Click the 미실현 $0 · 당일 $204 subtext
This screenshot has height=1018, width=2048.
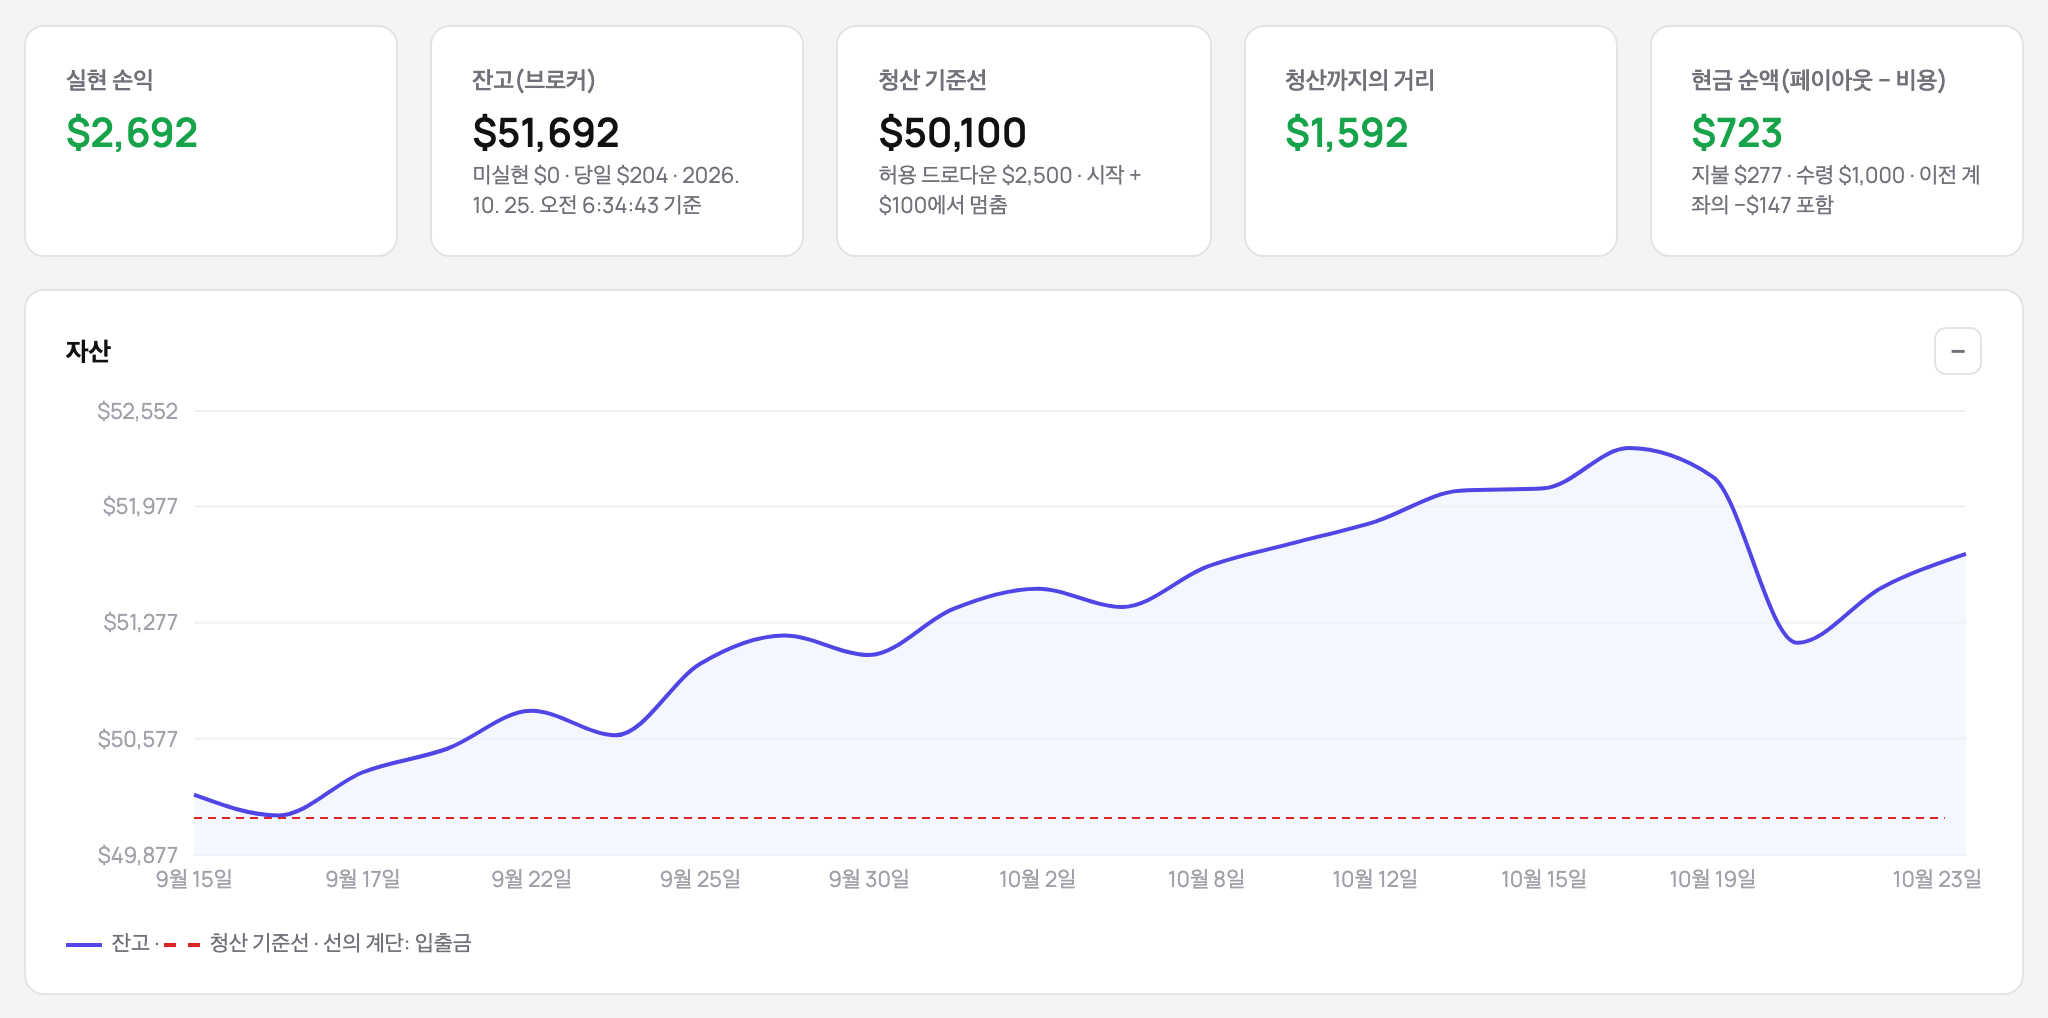[x=606, y=190]
